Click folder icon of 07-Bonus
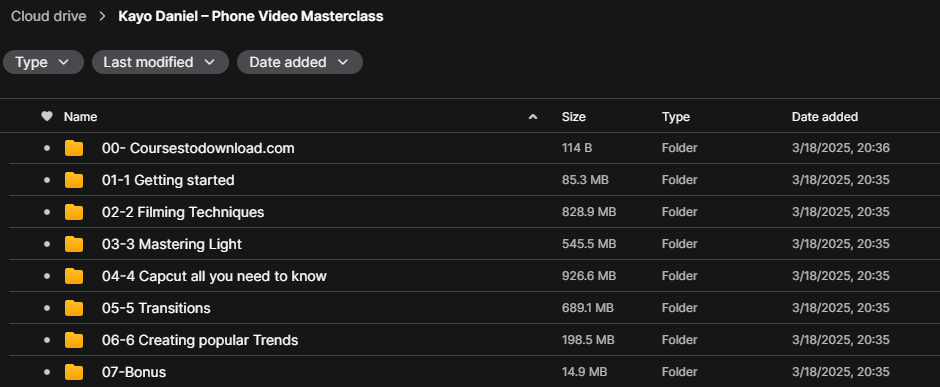This screenshot has height=387, width=940. click(x=74, y=373)
